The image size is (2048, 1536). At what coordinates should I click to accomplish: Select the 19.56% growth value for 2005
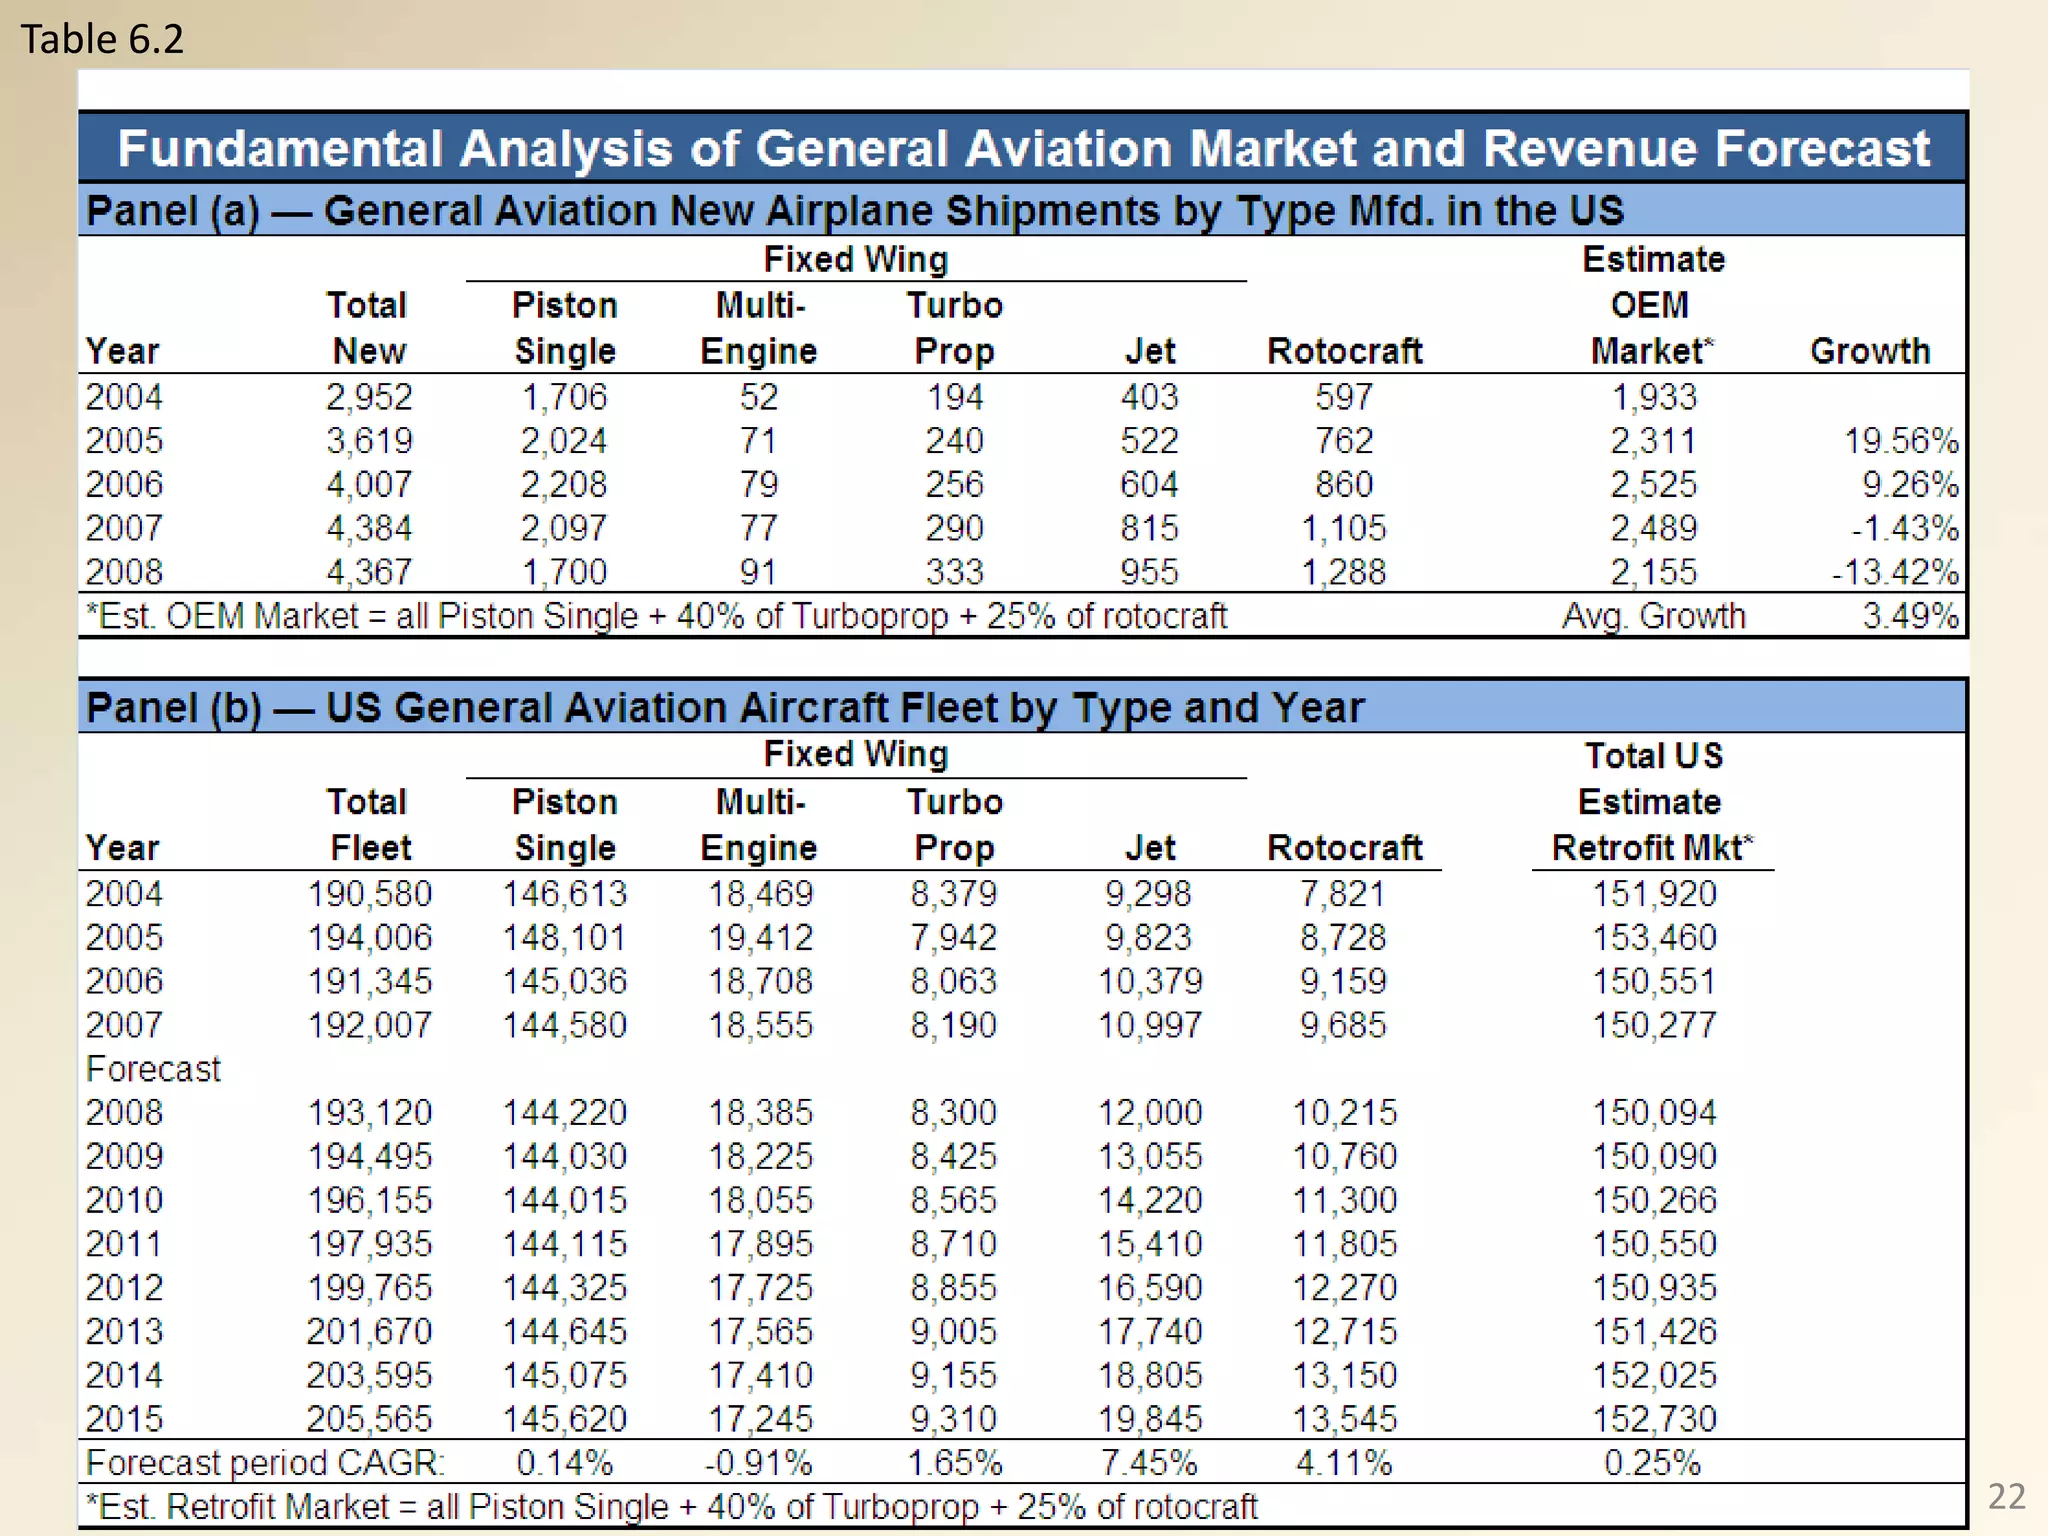[1900, 441]
